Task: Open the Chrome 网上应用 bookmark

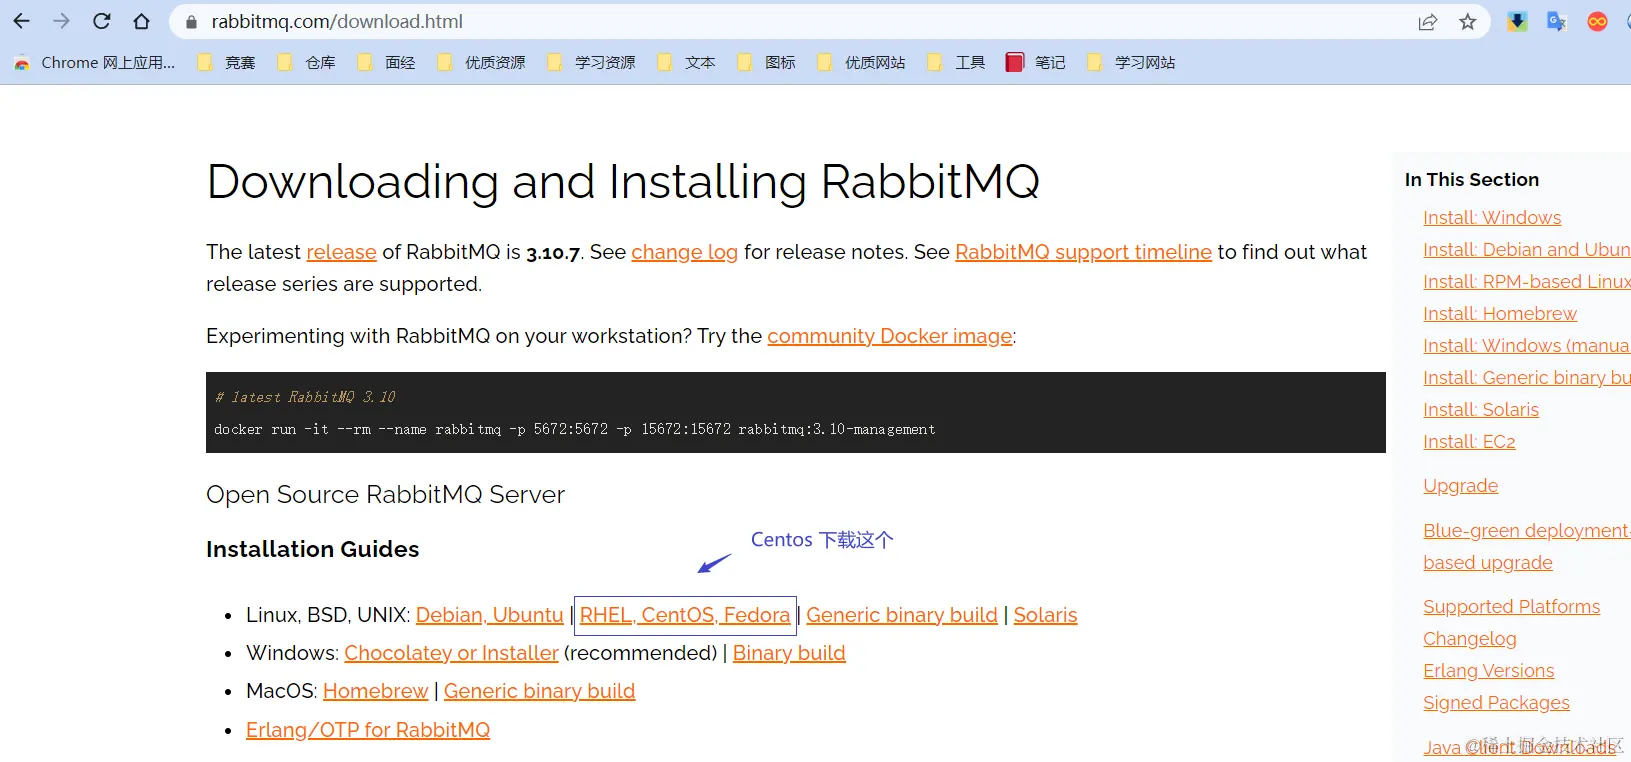Action: (x=95, y=62)
